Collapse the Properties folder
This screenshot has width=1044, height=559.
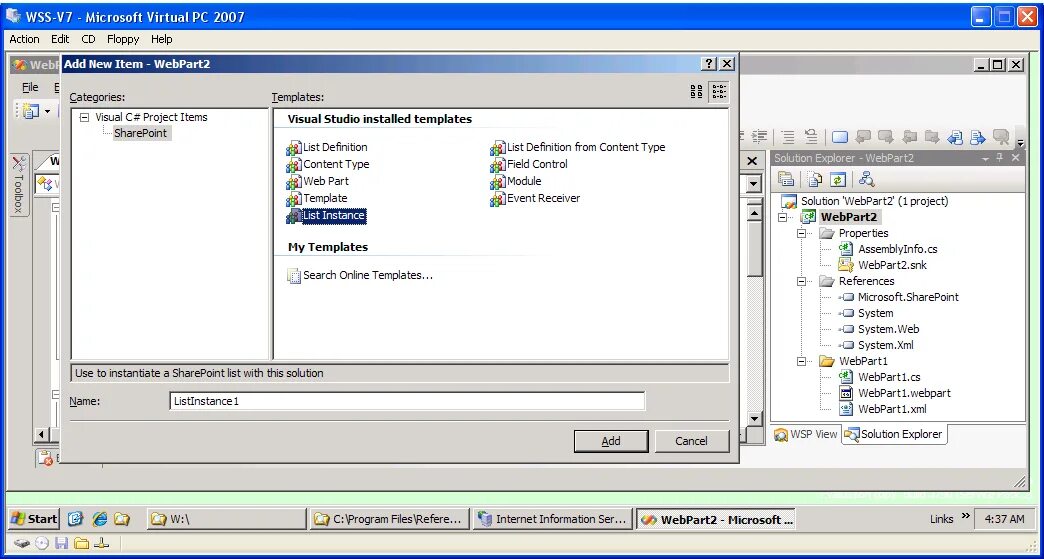point(802,234)
